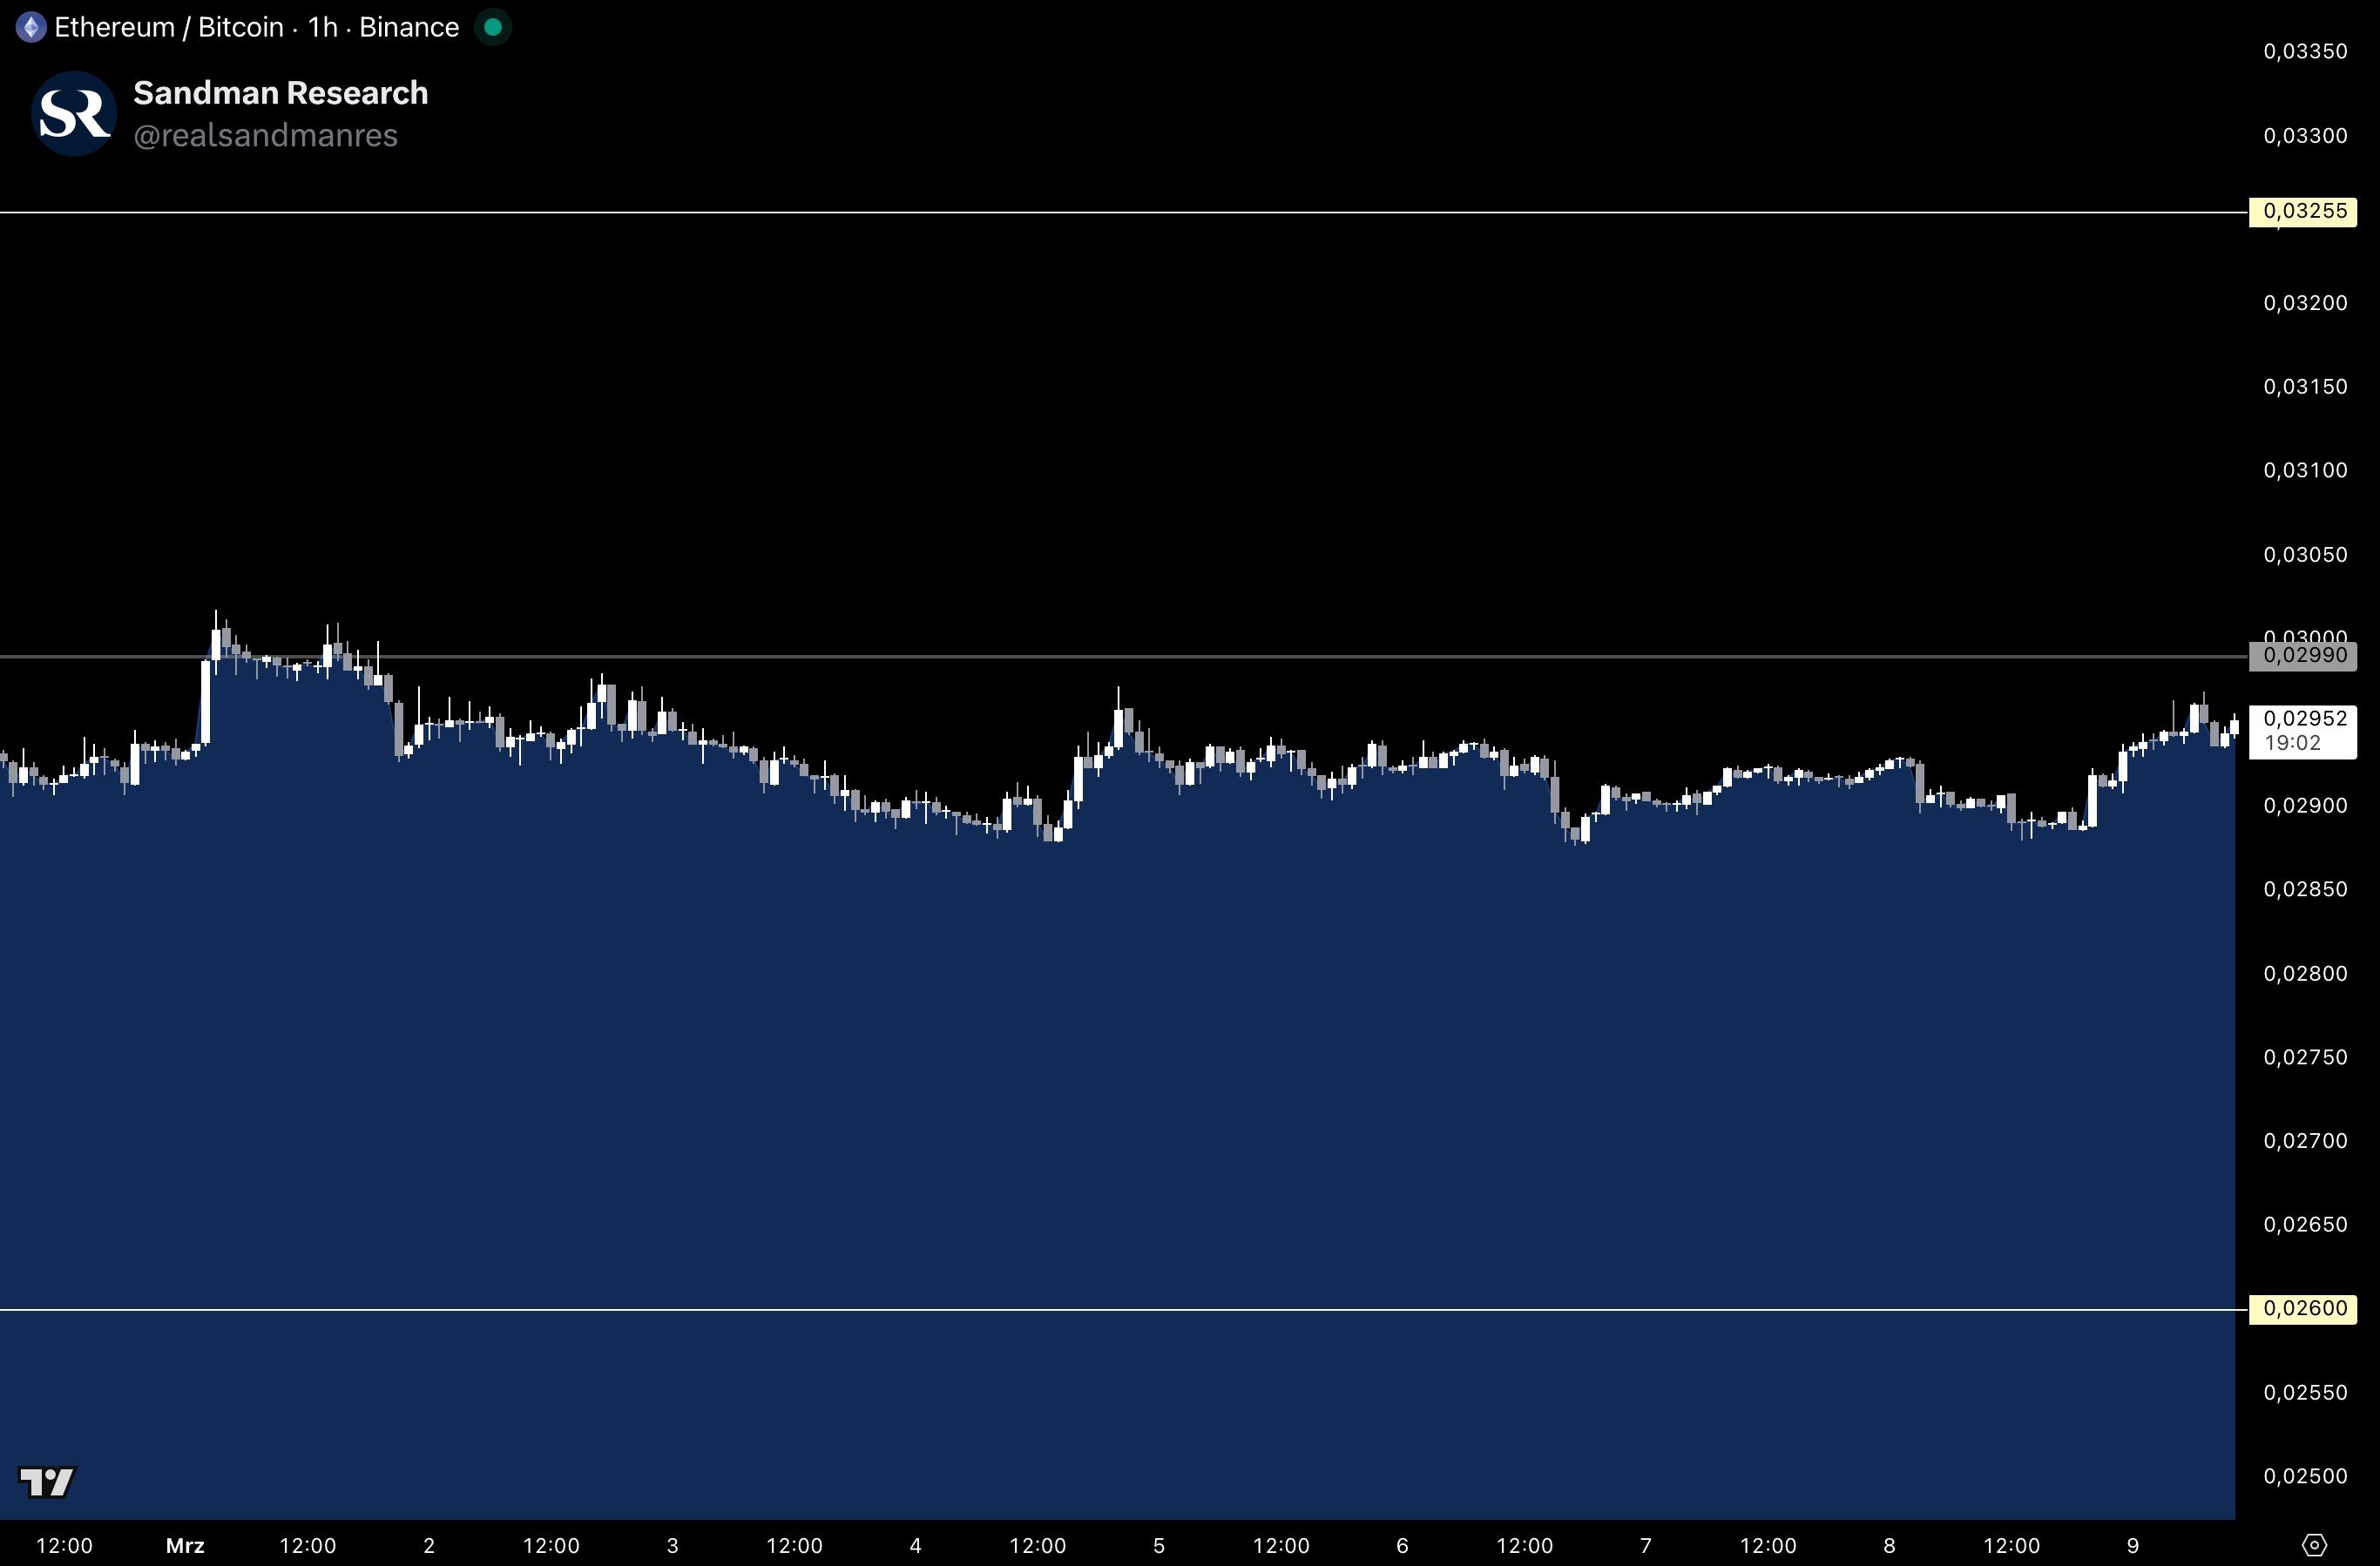Open the chart settings gear icon
The image size is (2380, 1566).
tap(2313, 1544)
